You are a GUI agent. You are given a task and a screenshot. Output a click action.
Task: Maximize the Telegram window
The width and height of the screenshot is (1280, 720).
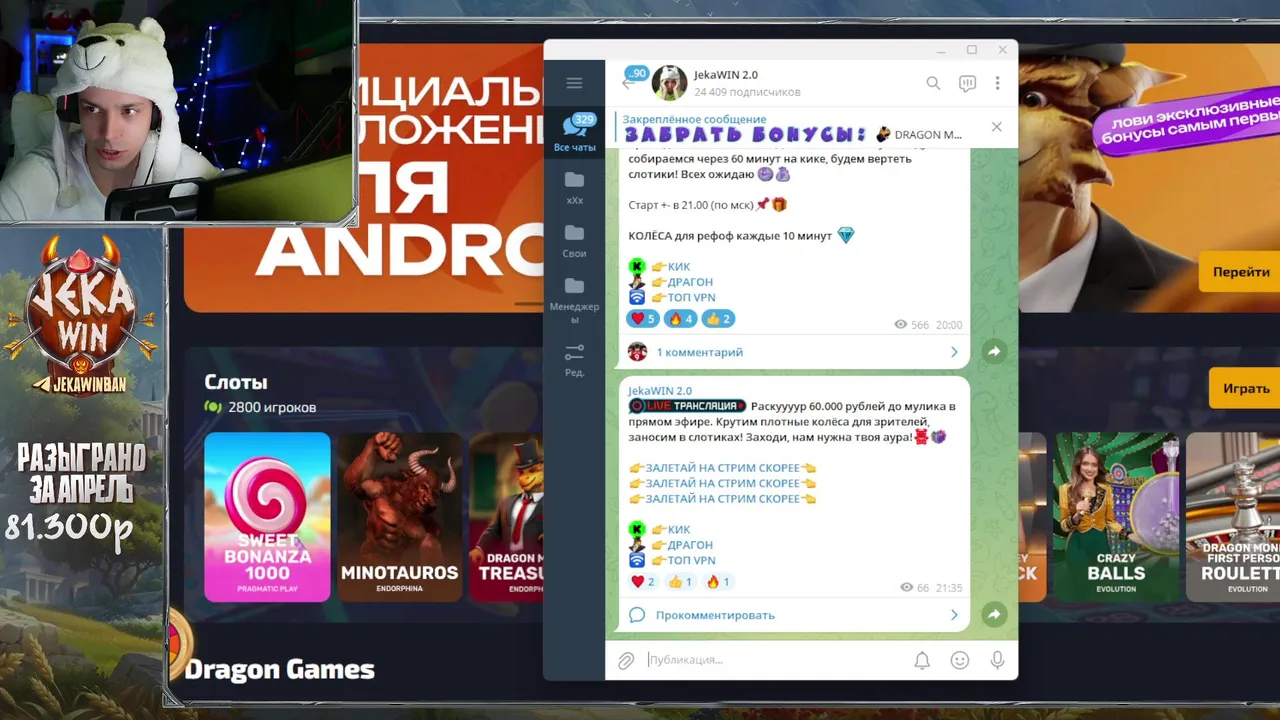tap(971, 50)
